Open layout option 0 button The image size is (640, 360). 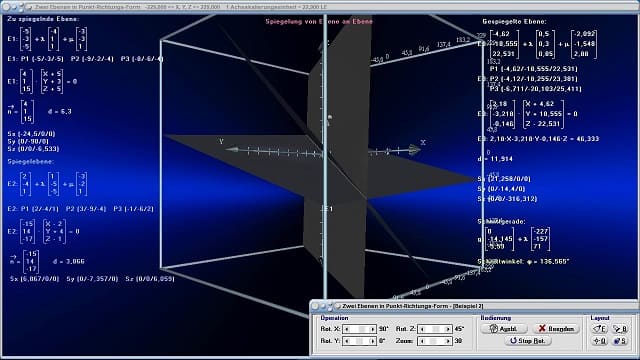pos(600,341)
